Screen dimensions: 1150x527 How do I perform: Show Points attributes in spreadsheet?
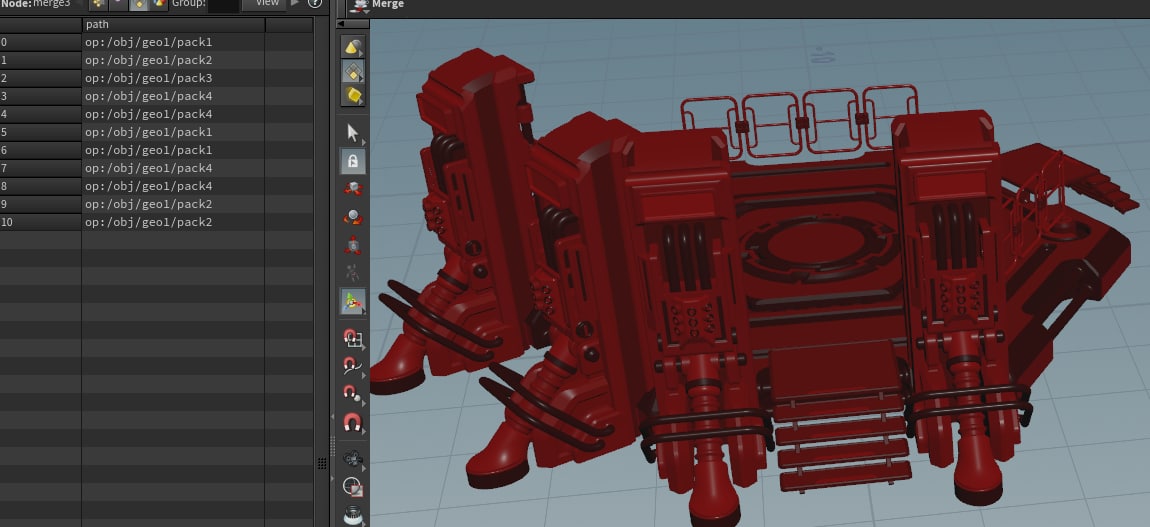click(x=98, y=4)
